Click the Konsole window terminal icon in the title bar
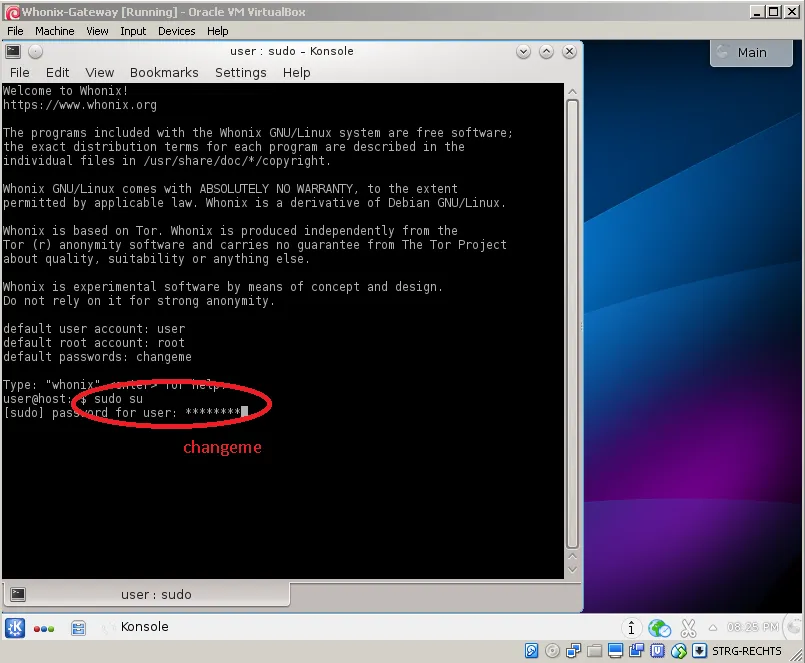Viewport: 805px width, 663px height. 13,51
